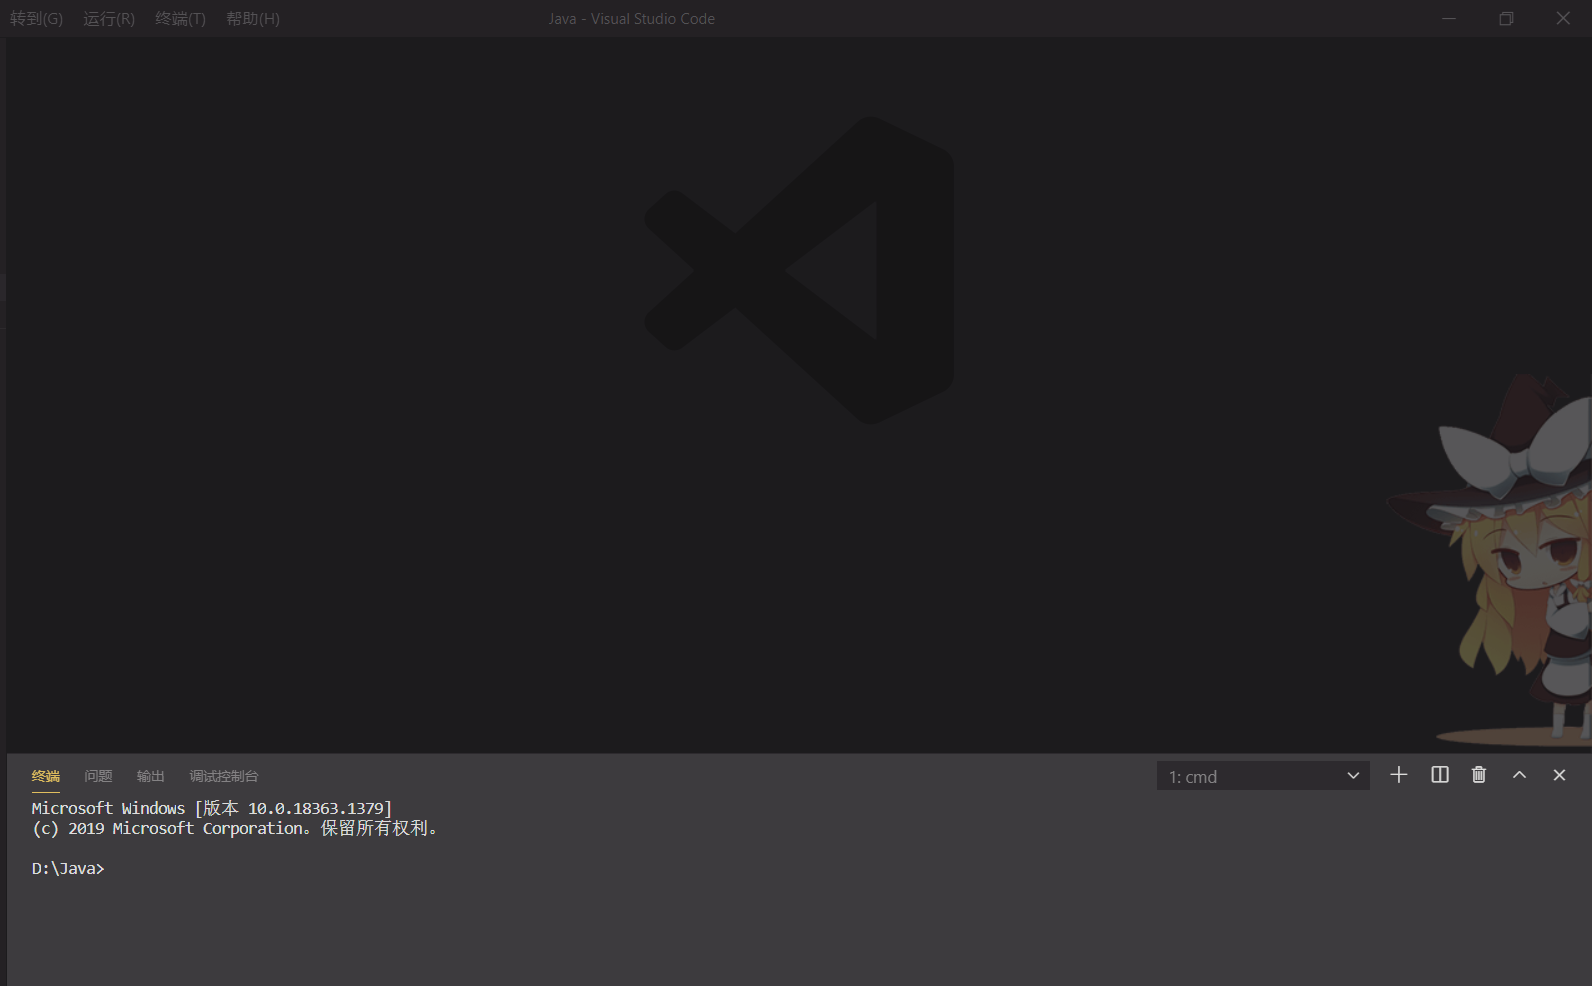Image resolution: width=1592 pixels, height=986 pixels.
Task: Switch to the 问题 panel tab
Action: pos(98,776)
